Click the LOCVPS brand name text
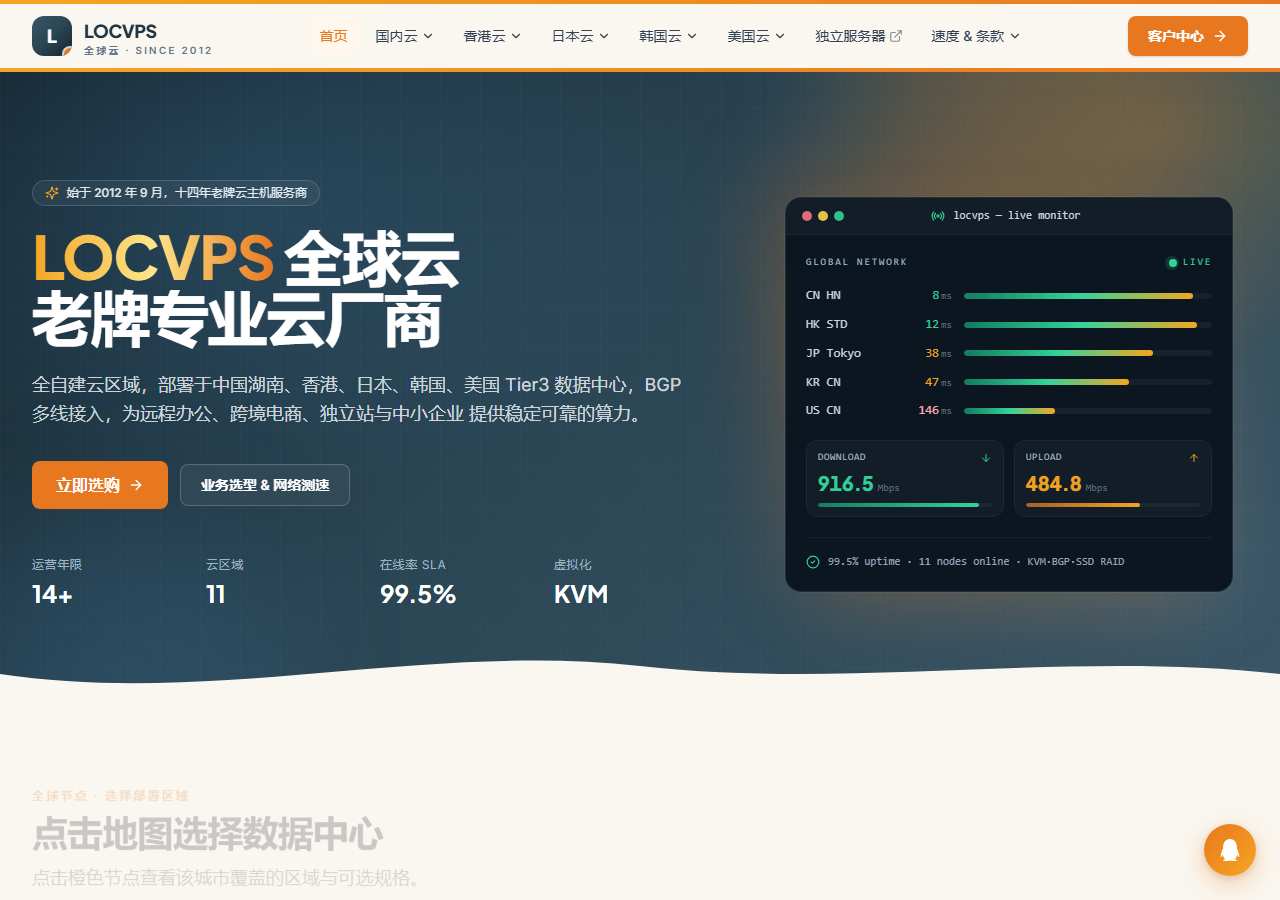This screenshot has height=900, width=1280. 120,32
